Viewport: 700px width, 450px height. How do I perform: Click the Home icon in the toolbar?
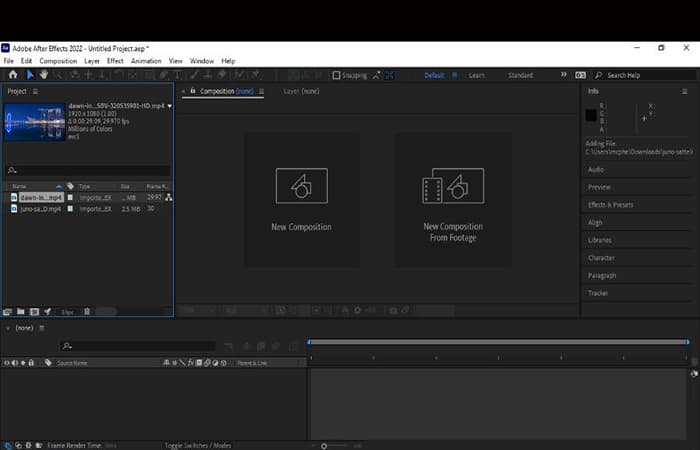click(x=13, y=75)
